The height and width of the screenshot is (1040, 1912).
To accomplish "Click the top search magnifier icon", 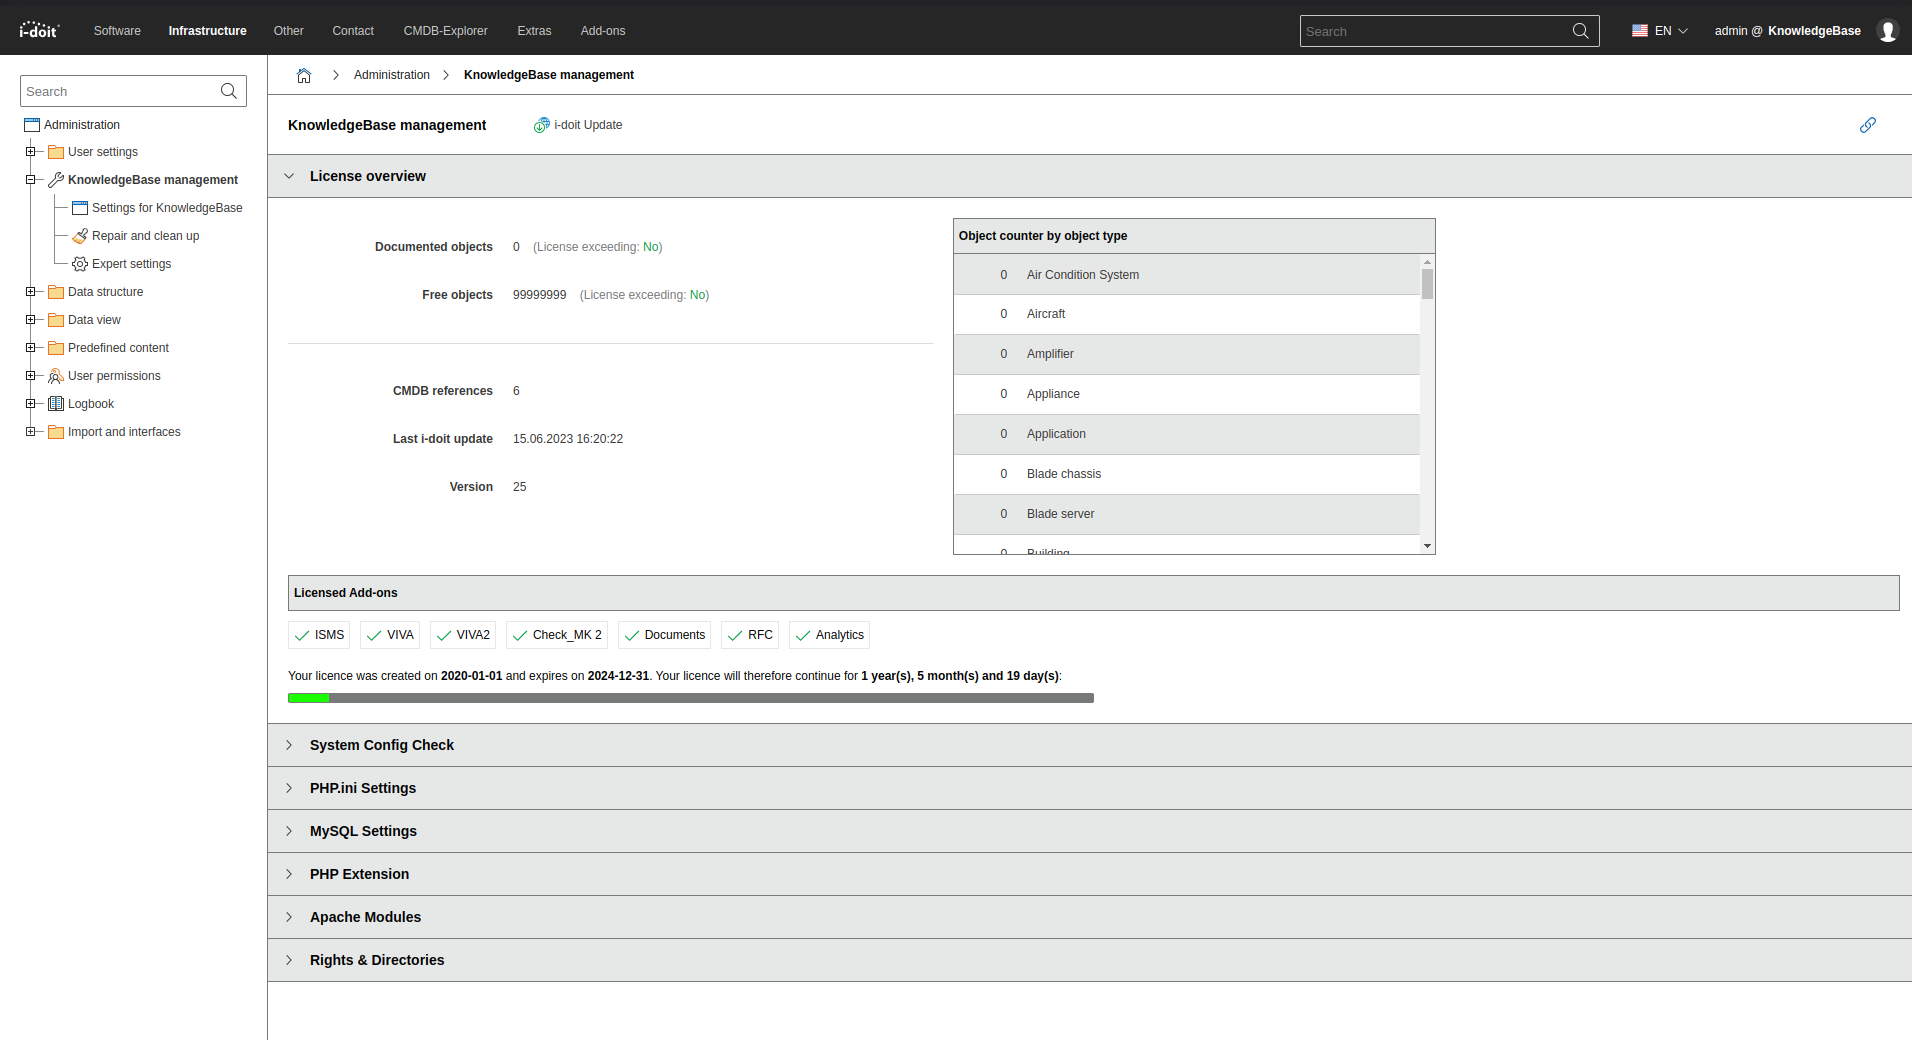I will tap(1580, 31).
